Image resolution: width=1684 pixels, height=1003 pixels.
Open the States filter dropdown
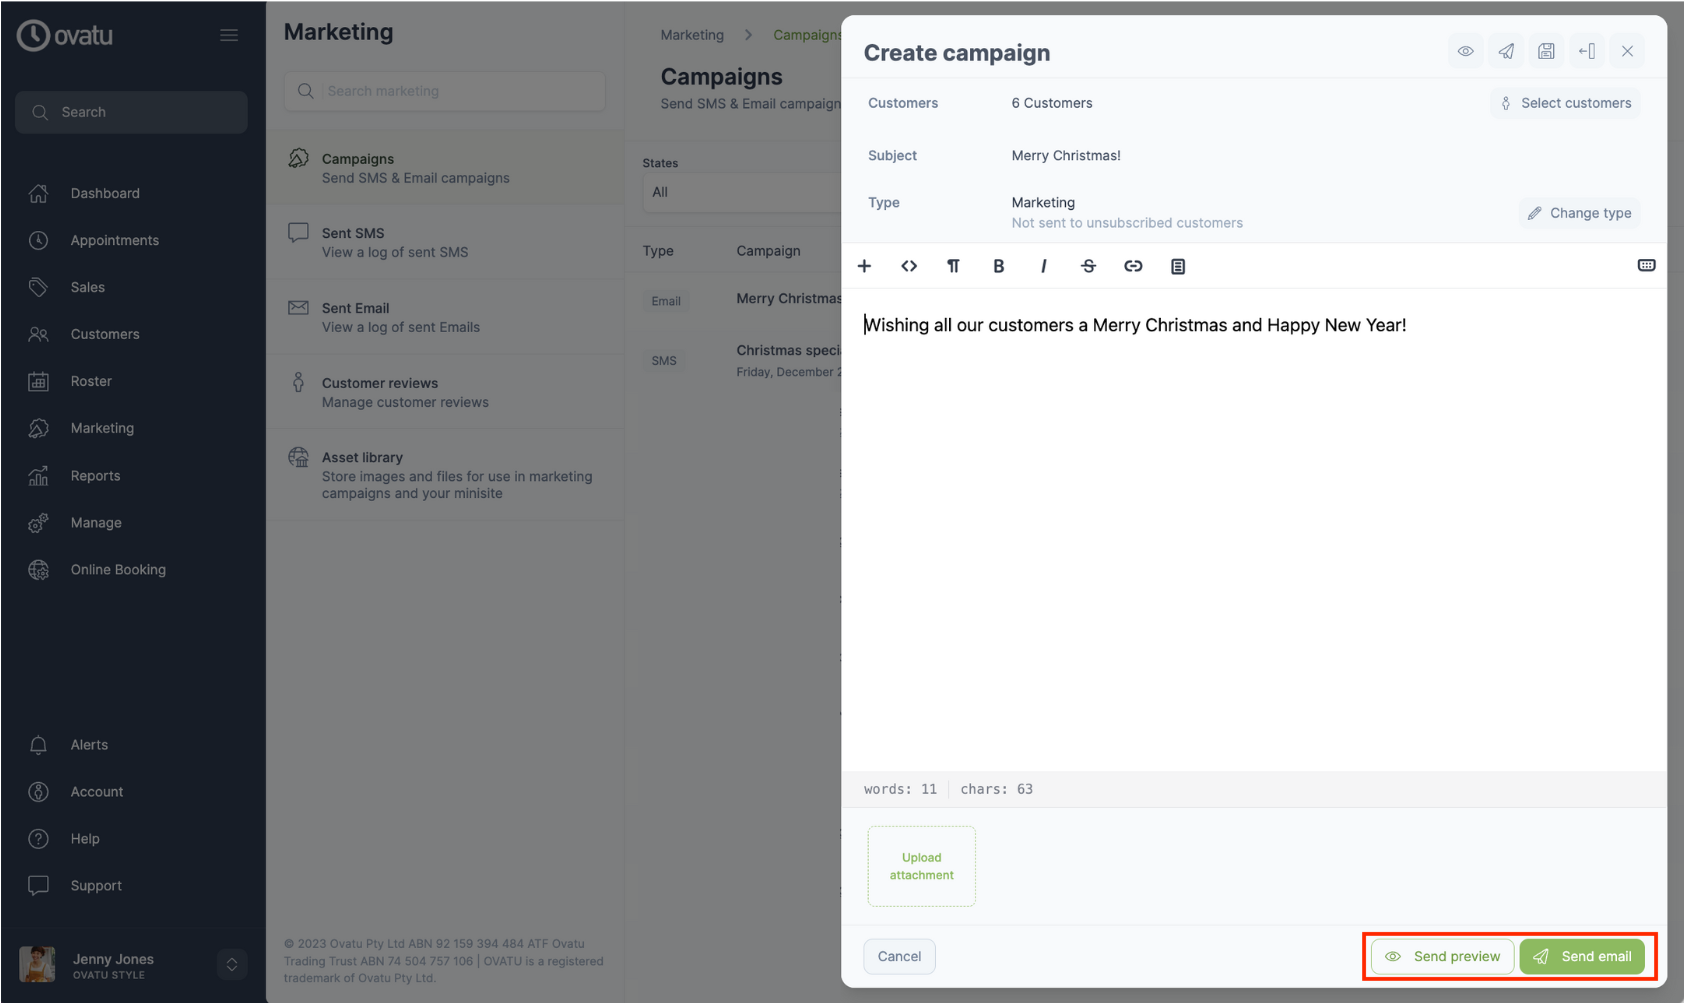(740, 192)
